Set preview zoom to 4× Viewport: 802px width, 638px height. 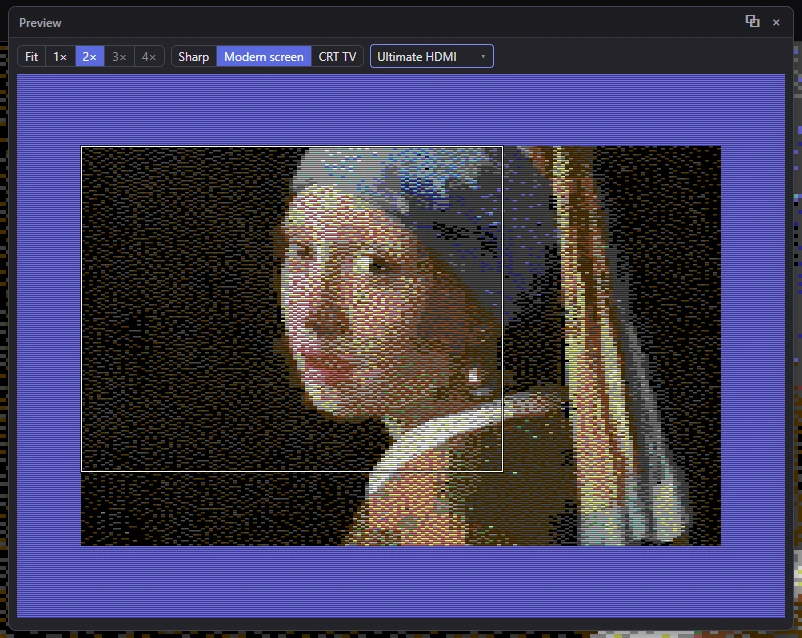click(149, 56)
